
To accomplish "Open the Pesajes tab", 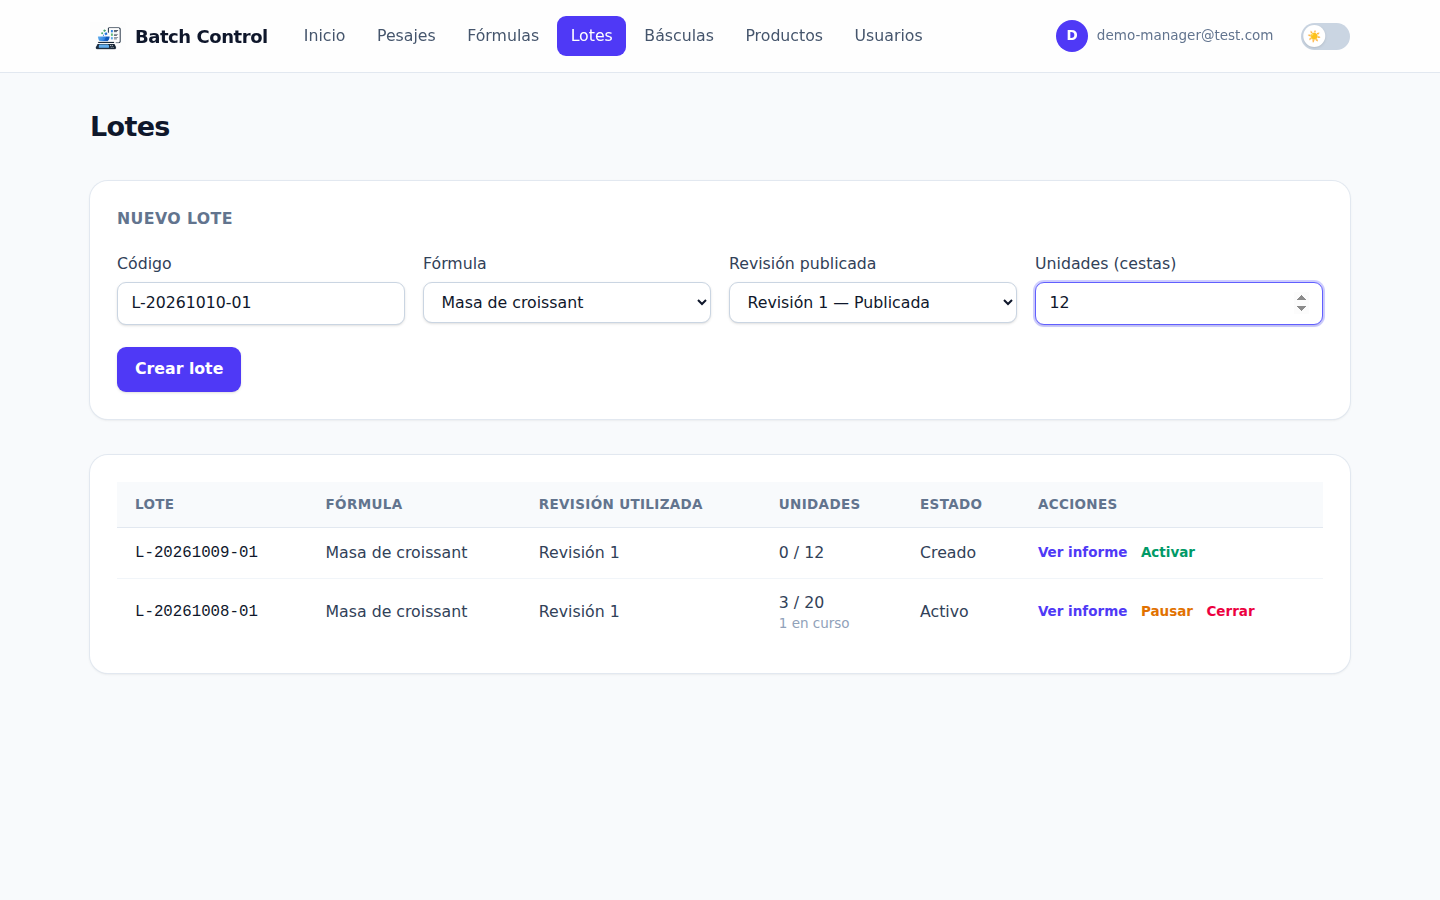I will pyautogui.click(x=406, y=36).
